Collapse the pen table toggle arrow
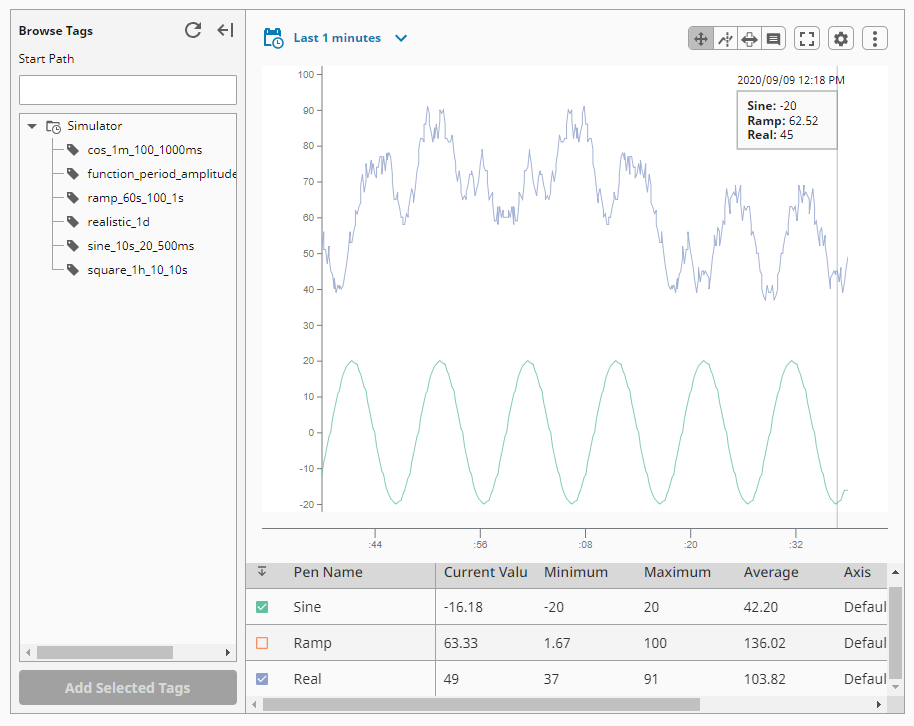Image resolution: width=914 pixels, height=726 pixels. pyautogui.click(x=262, y=571)
